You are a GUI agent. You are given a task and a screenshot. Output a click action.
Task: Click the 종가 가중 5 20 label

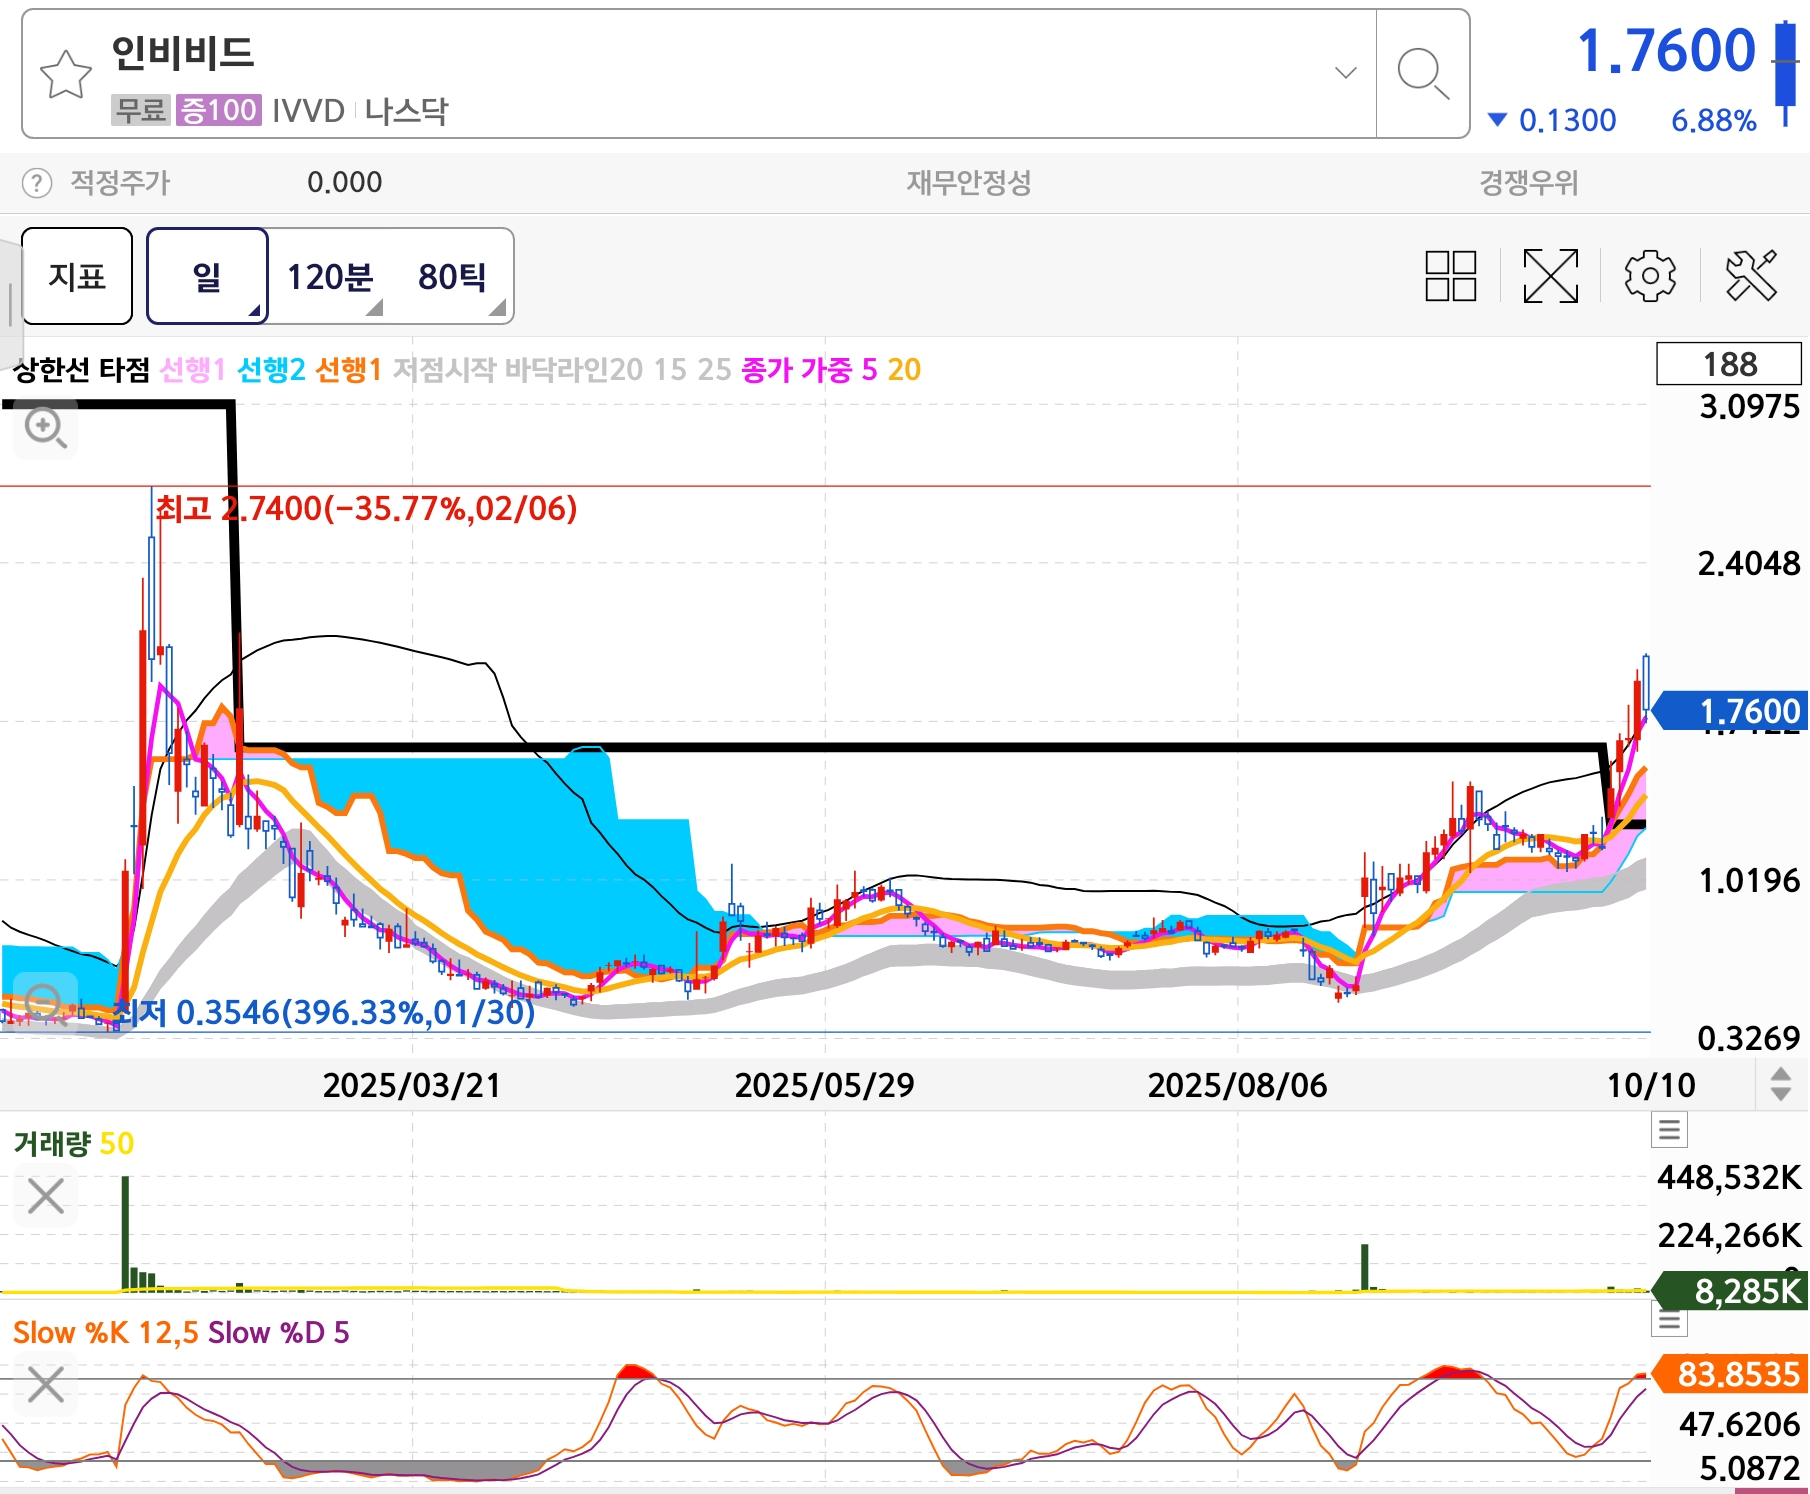pyautogui.click(x=831, y=370)
